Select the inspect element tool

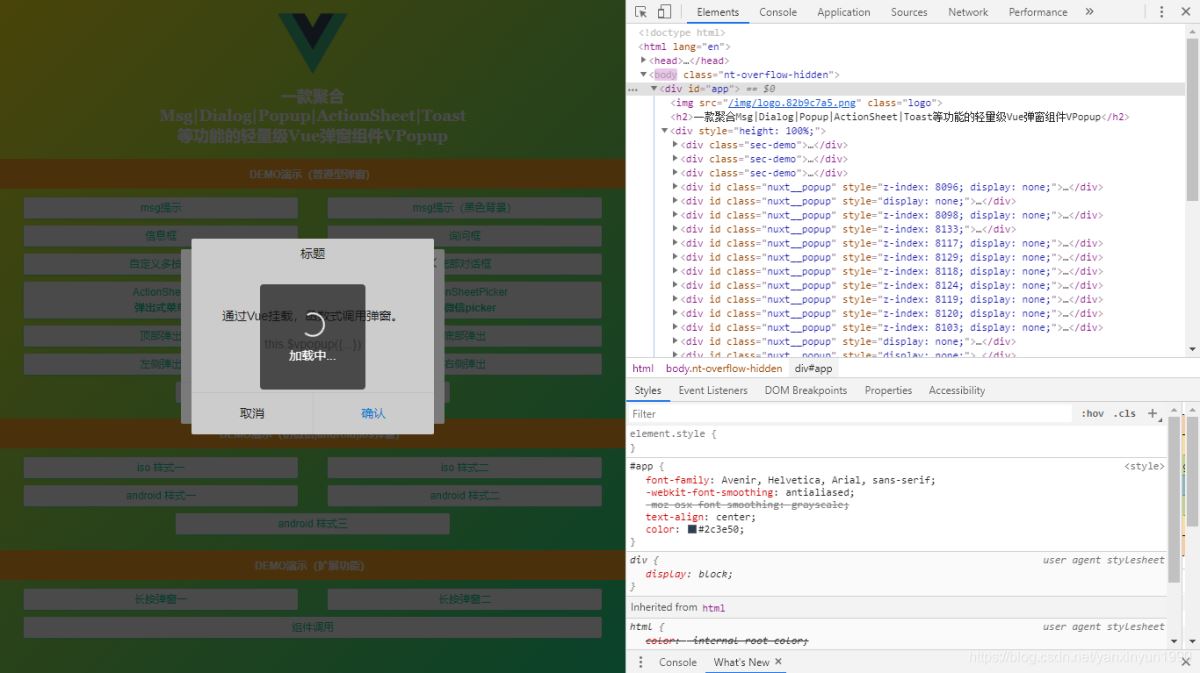(x=643, y=11)
